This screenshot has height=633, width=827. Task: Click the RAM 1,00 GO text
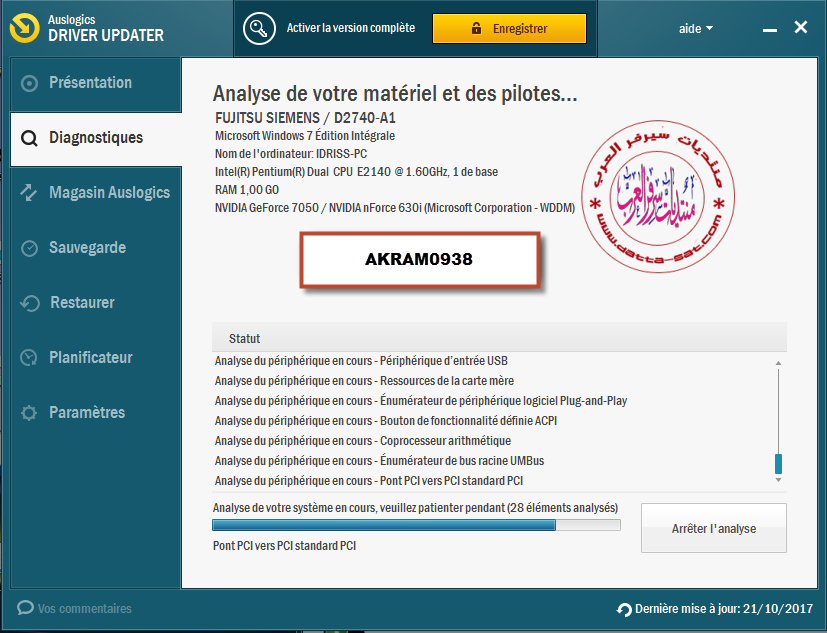[247, 190]
